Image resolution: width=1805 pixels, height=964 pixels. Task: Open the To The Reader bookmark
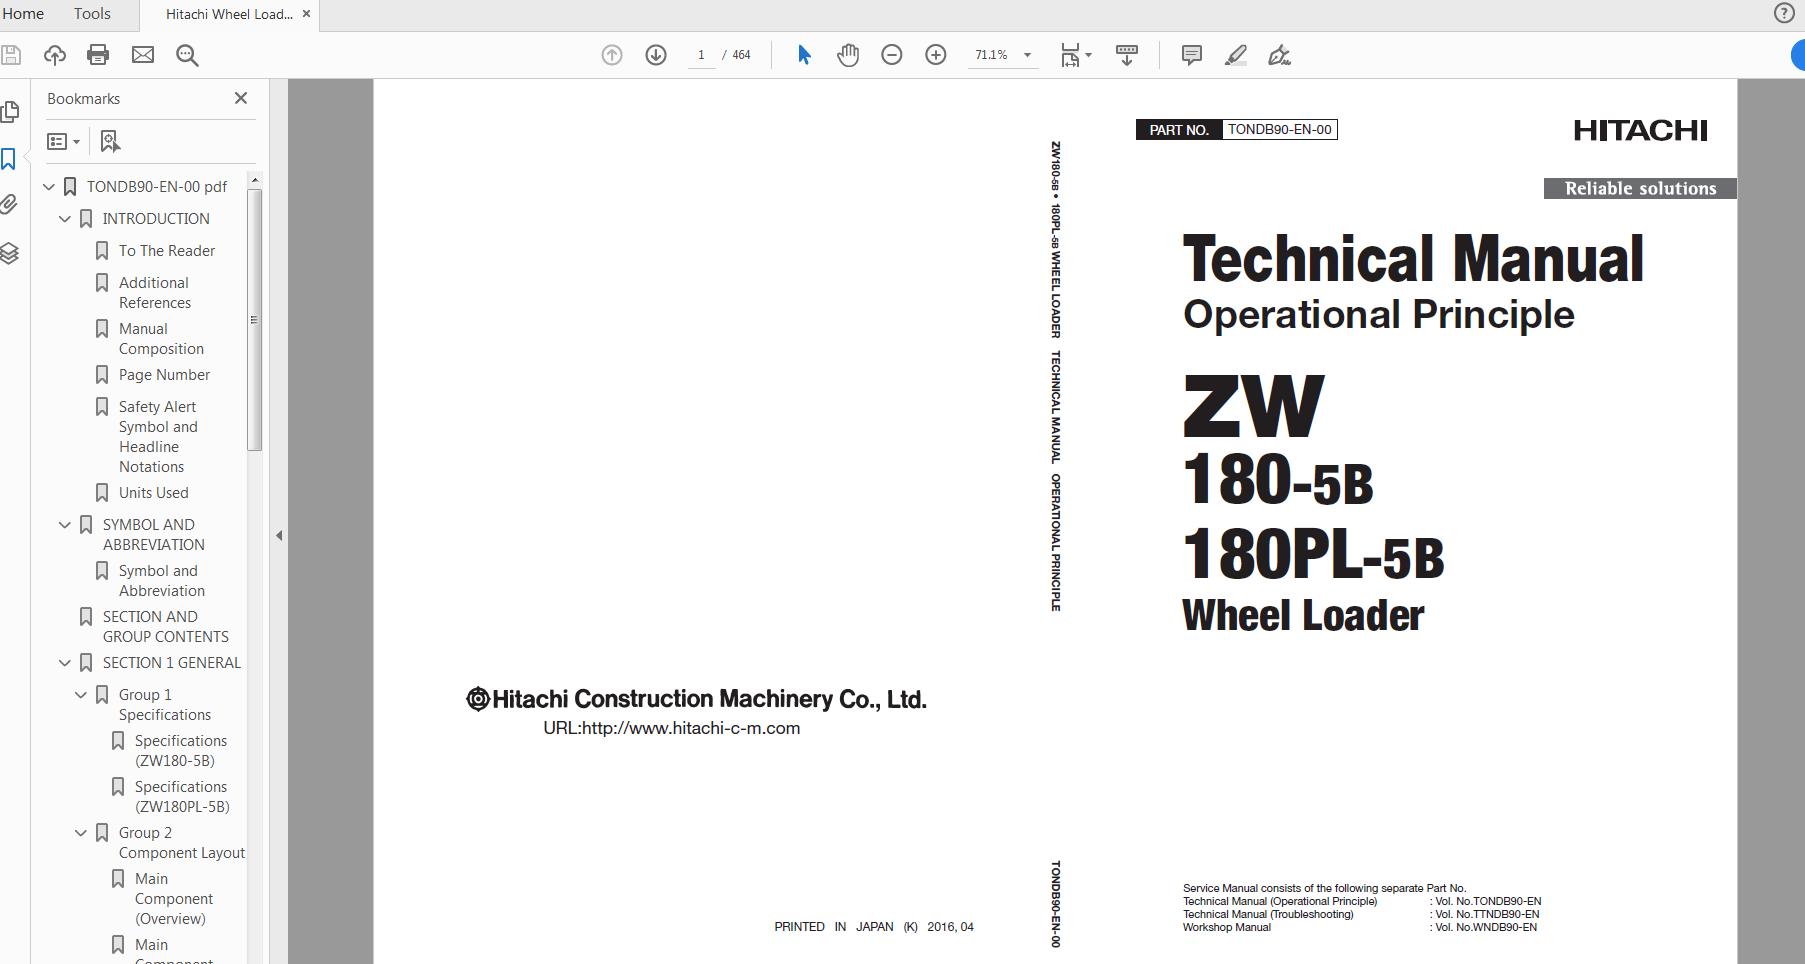tap(167, 251)
